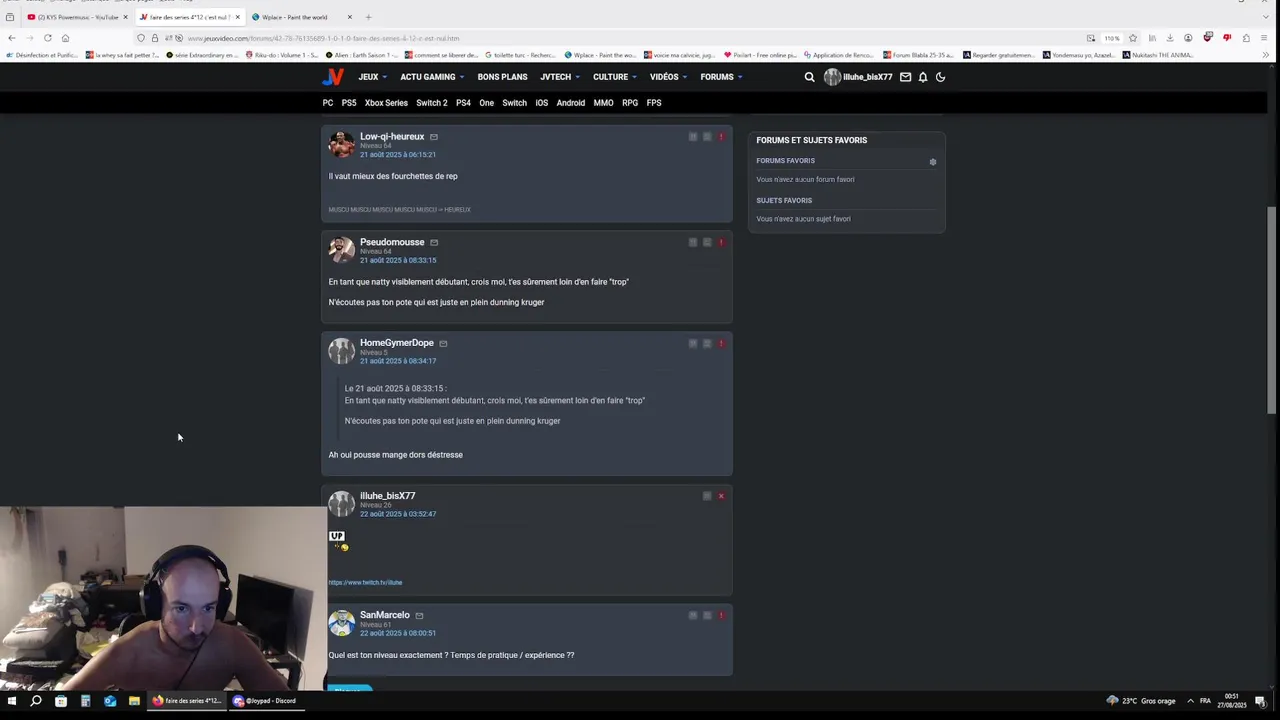Switch to Wplace Paint the world tab
The width and height of the screenshot is (1280, 720).
coord(302,17)
